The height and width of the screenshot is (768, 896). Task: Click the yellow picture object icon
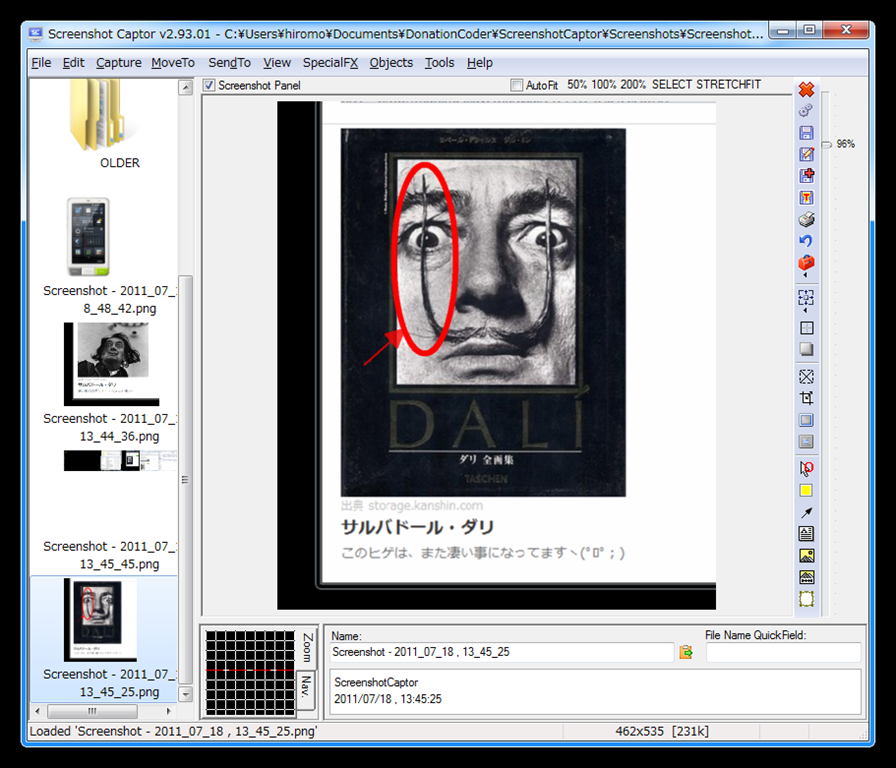806,555
